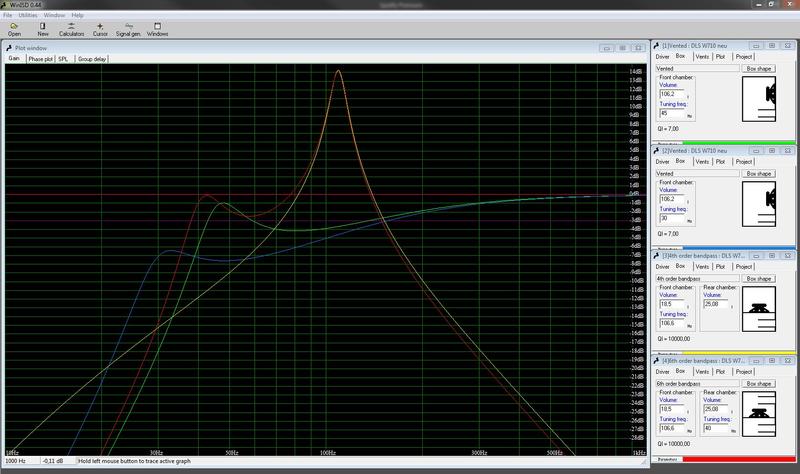Click yellow color bar of 4th order window
The width and height of the screenshot is (800, 474).
coord(739,353)
